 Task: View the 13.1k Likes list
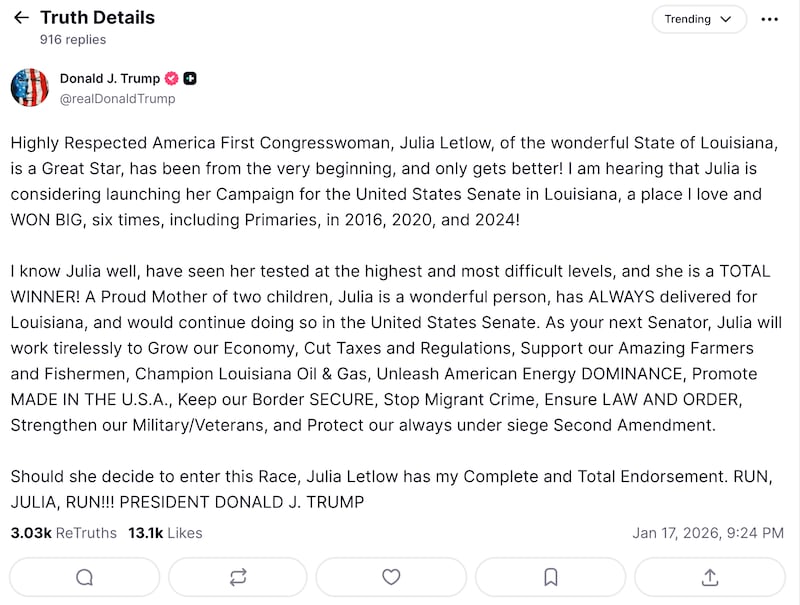[x=165, y=533]
